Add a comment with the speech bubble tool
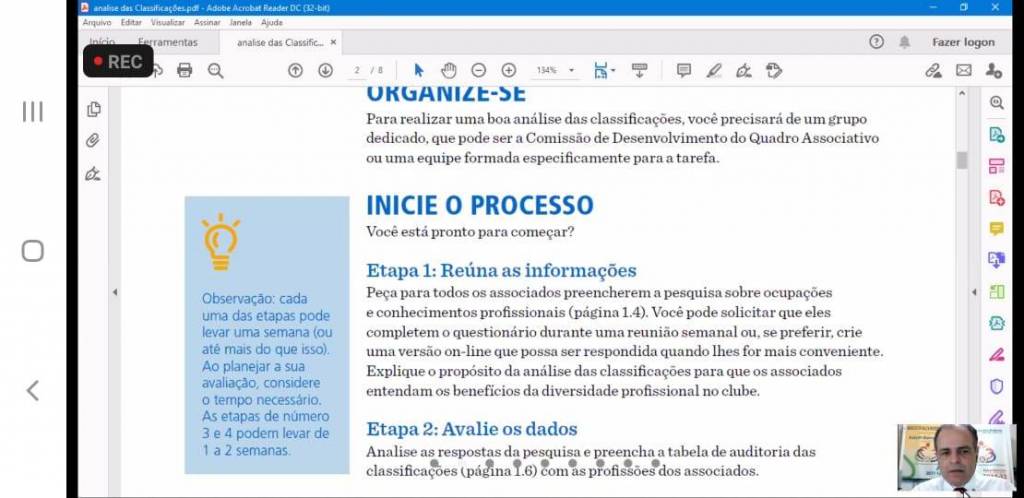Screen dimensions: 1024x498 pyautogui.click(x=684, y=70)
